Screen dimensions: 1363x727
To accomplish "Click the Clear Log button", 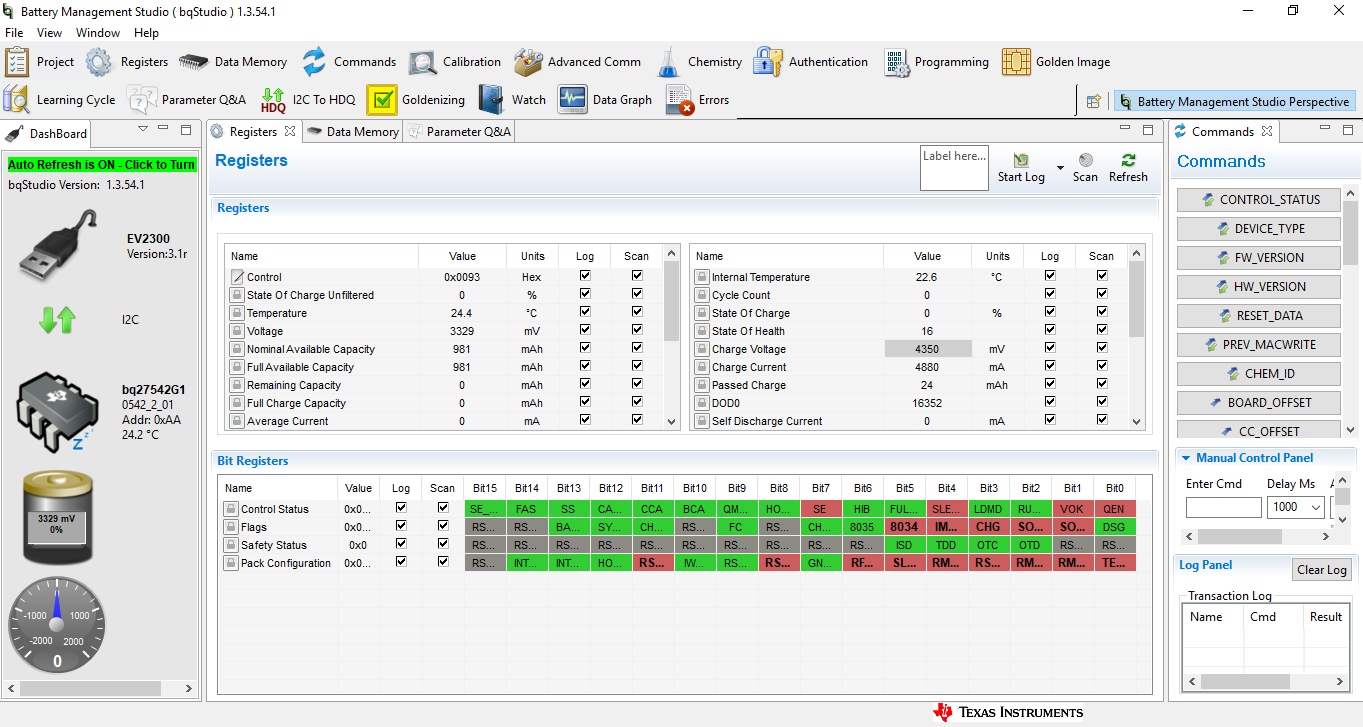I will (x=1321, y=570).
